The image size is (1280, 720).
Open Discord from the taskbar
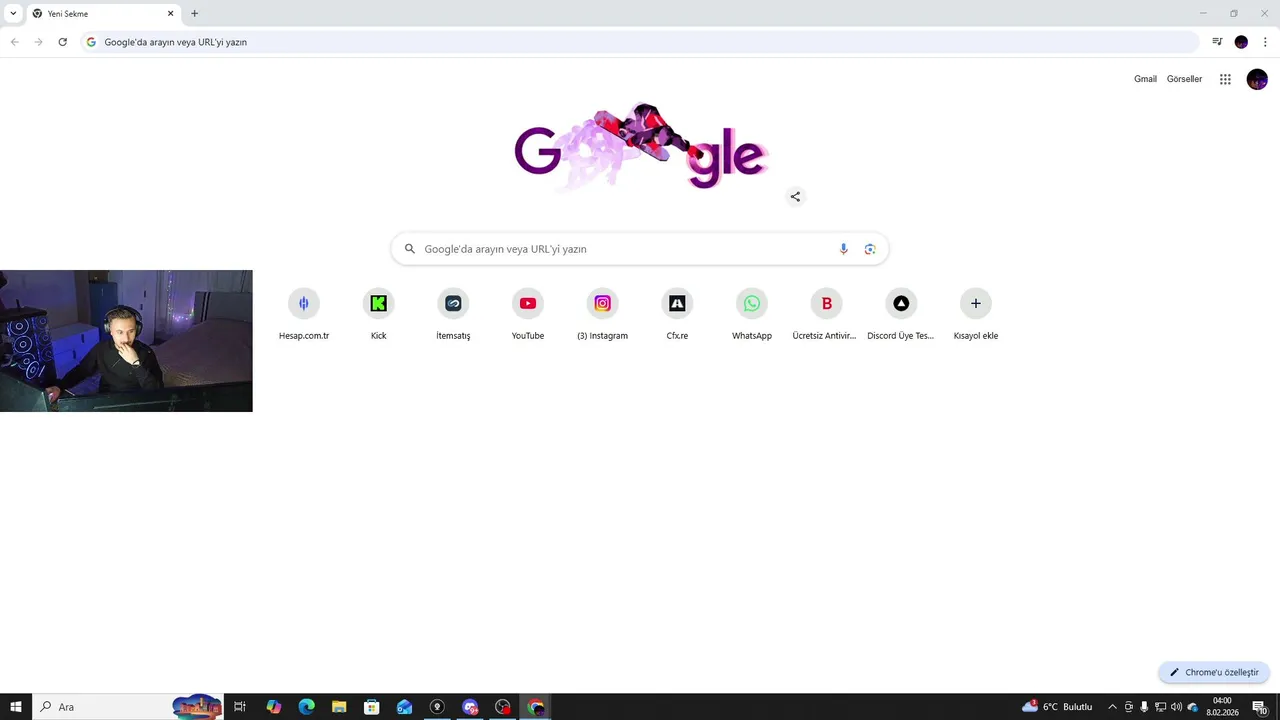470,707
